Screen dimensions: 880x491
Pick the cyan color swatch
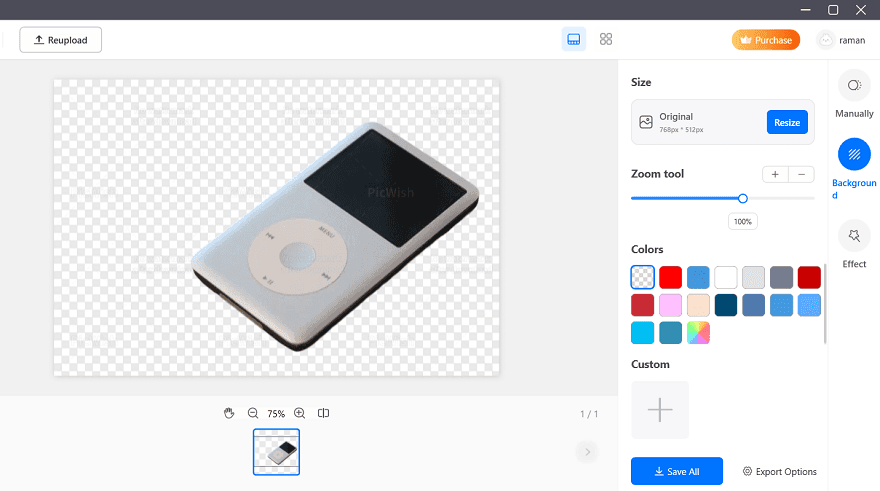pyautogui.click(x=643, y=333)
